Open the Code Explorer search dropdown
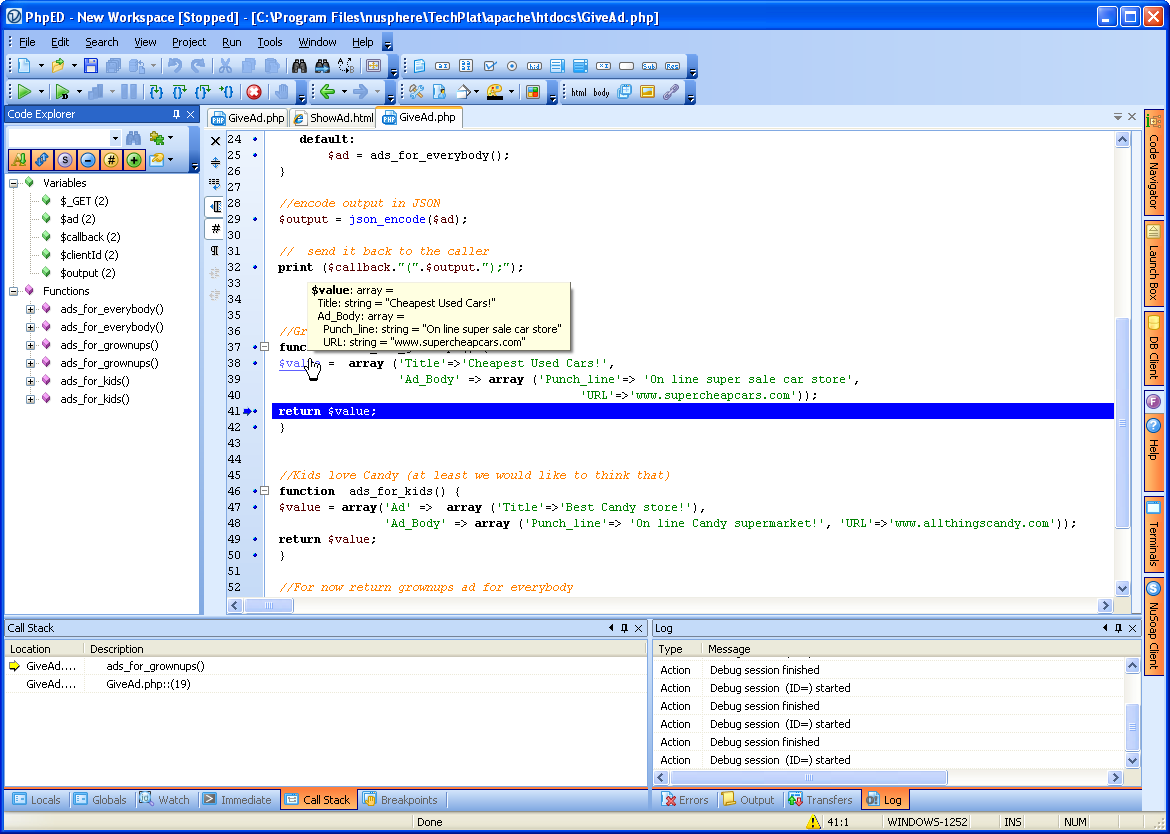 115,138
